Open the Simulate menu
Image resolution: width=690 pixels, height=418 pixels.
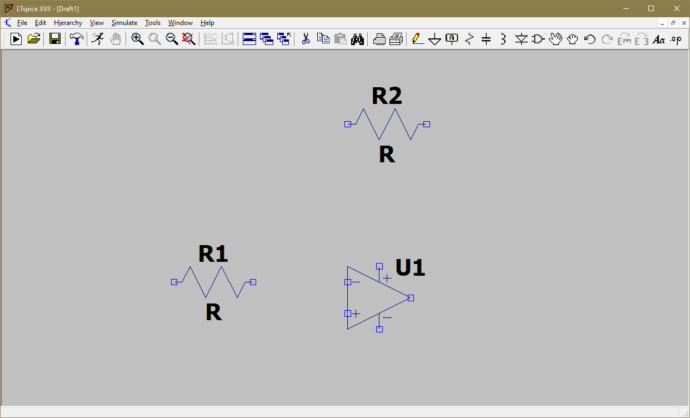coord(124,22)
